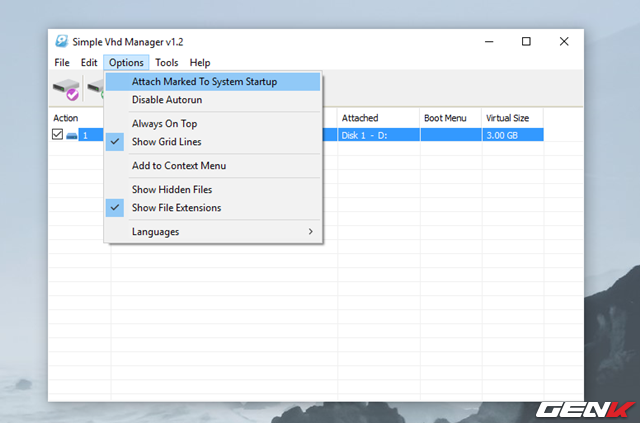This screenshot has width=640, height=423.
Task: Select the '3.00 GB' size cell
Action: (x=513, y=135)
